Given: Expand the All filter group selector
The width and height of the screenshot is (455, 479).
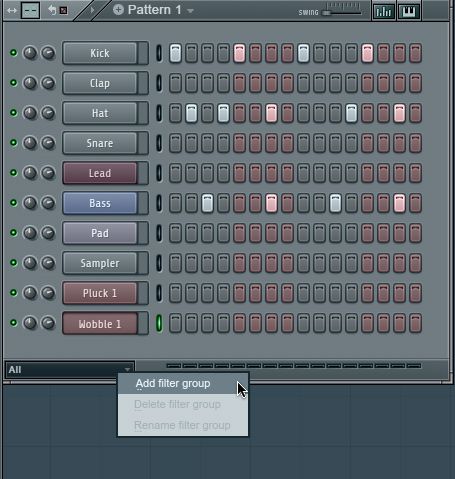Looking at the screenshot, I should pyautogui.click(x=70, y=370).
